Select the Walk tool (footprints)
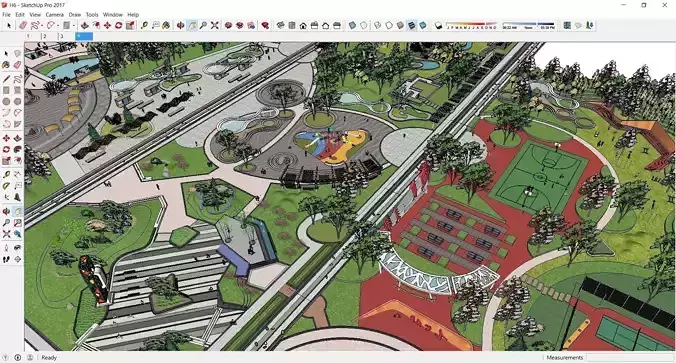The width and height of the screenshot is (676, 363). pos(6,259)
